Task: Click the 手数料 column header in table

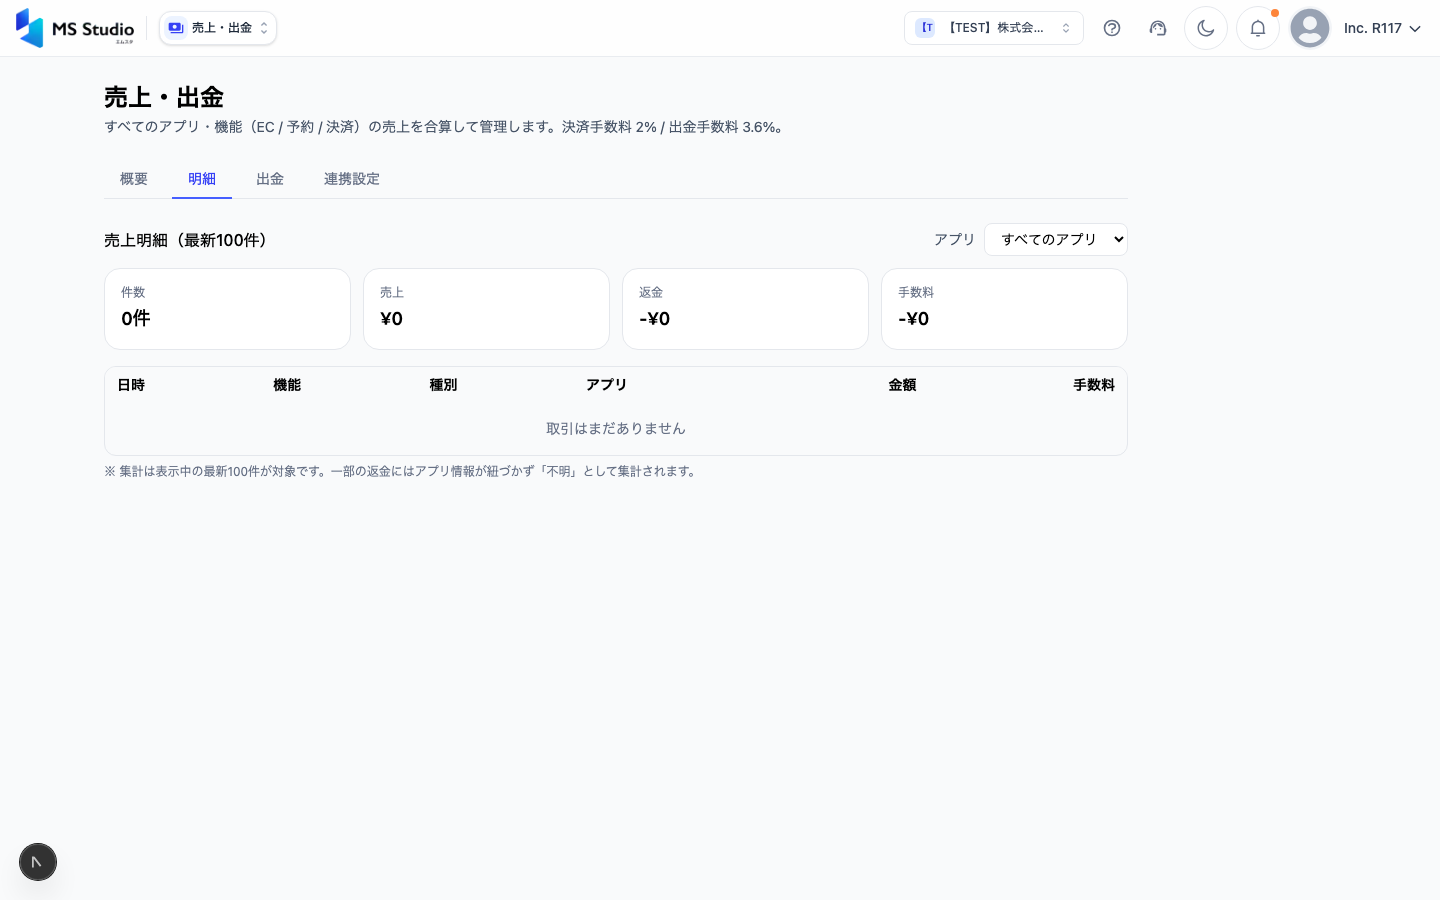Action: pos(1094,385)
